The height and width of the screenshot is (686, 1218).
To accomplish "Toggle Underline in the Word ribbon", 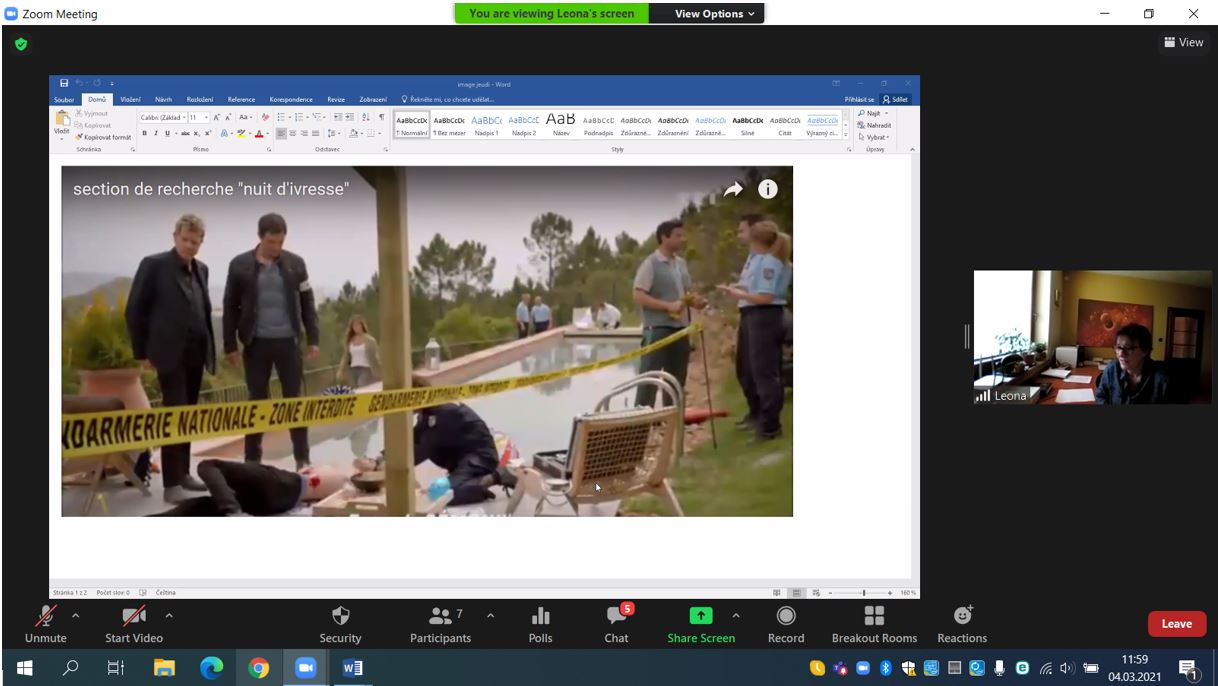I will click(167, 133).
